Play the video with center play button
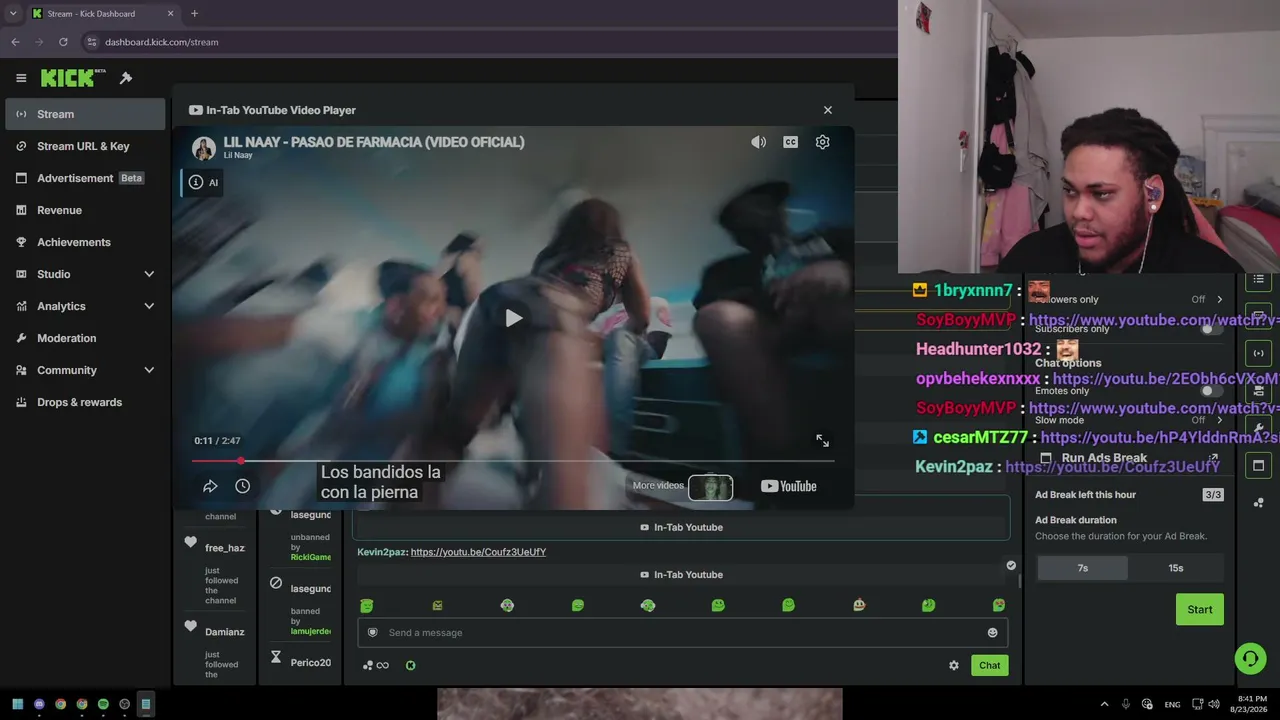Screen dimensions: 1280x720 pos(513,318)
